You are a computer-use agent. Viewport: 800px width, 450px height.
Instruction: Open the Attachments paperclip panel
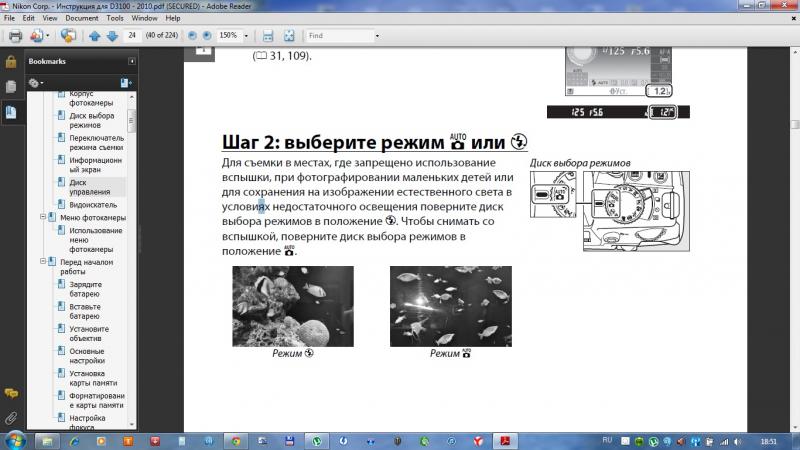click(x=11, y=418)
